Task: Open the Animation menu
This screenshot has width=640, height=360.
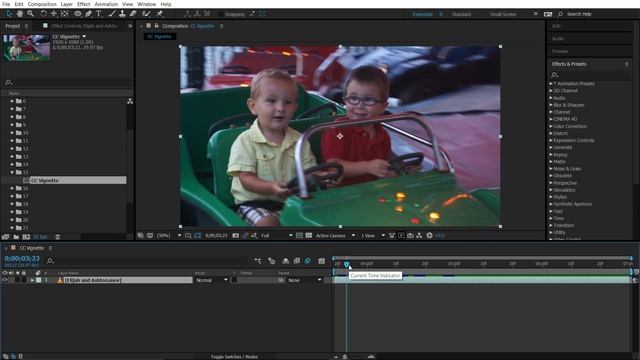Action: pyautogui.click(x=106, y=4)
